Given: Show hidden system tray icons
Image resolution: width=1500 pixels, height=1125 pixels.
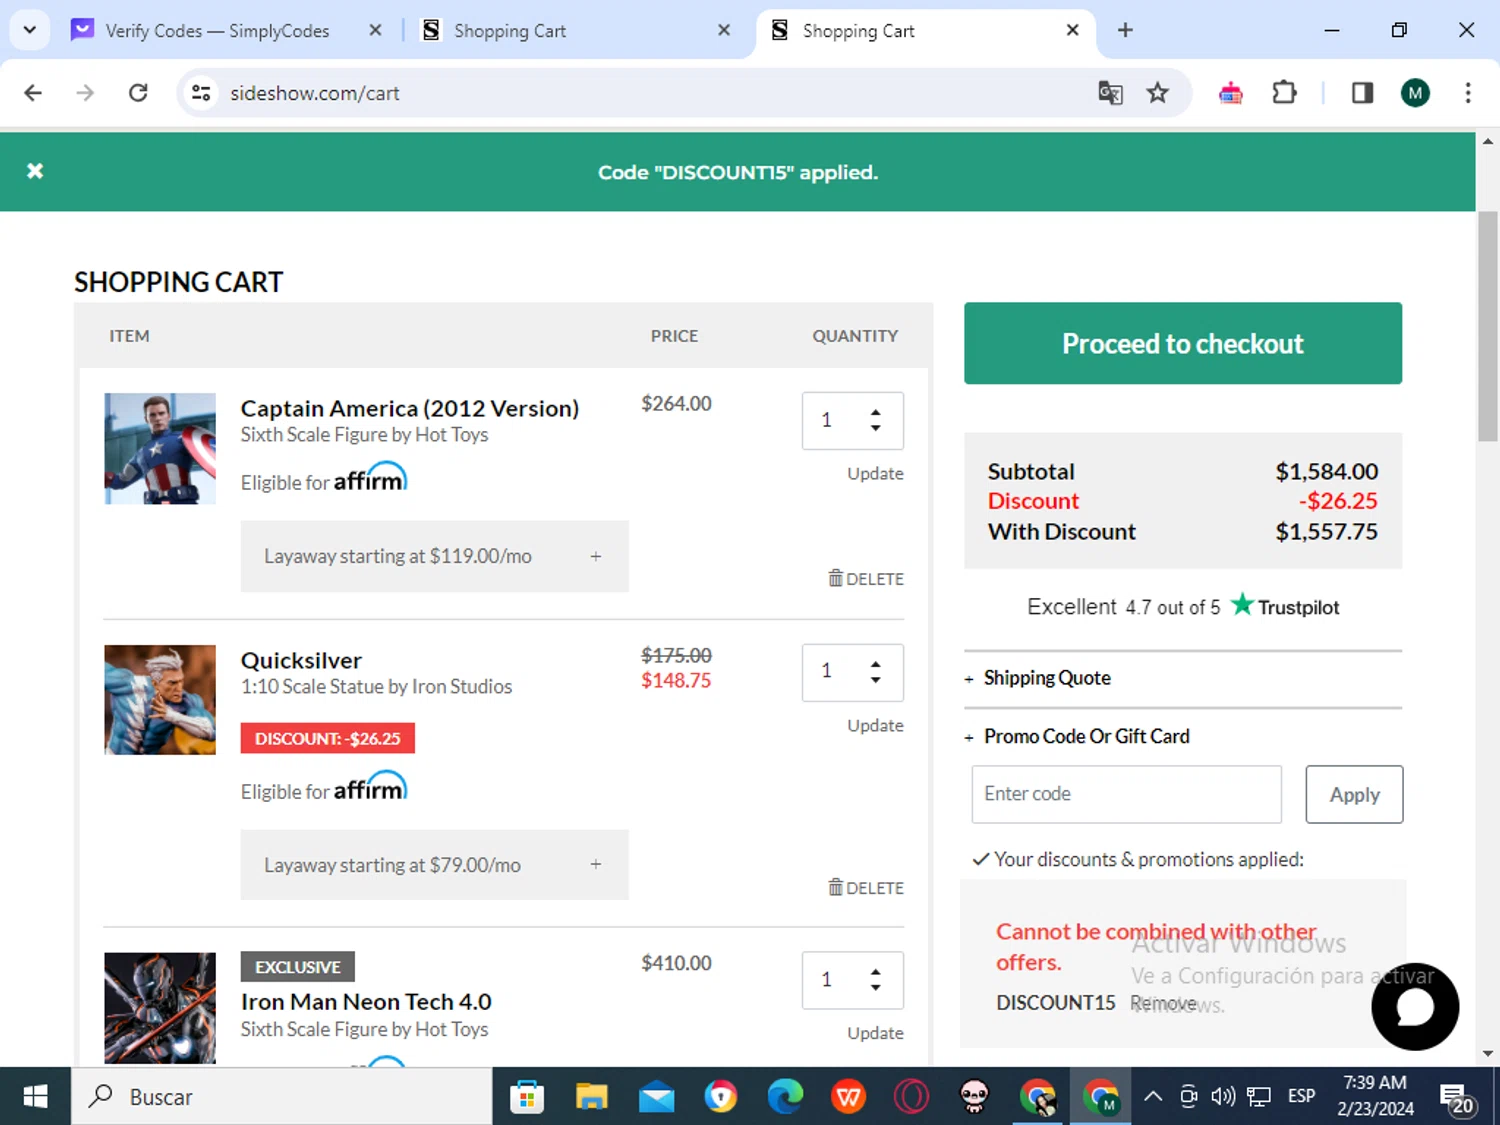Looking at the screenshot, I should pyautogui.click(x=1153, y=1097).
